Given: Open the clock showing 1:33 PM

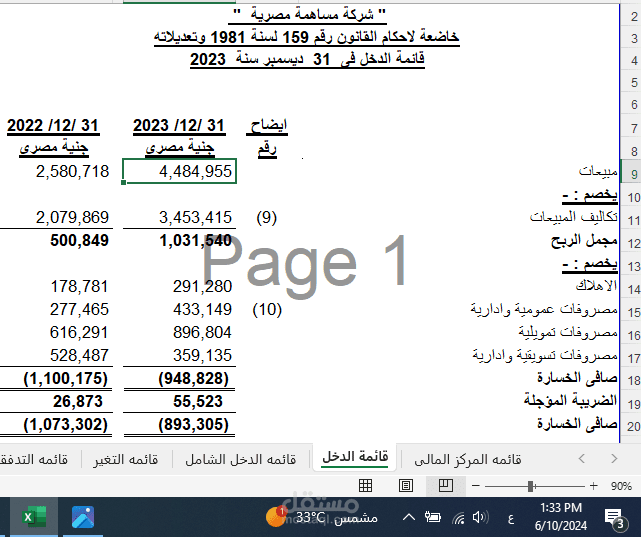Looking at the screenshot, I should [x=561, y=517].
